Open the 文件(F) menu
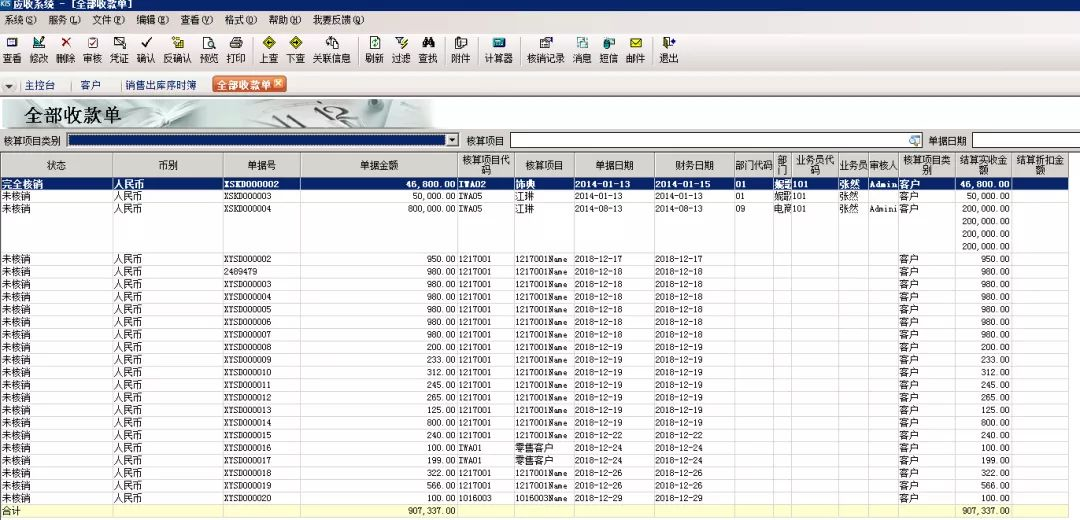Viewport: 1080px width, 520px height. (109, 21)
